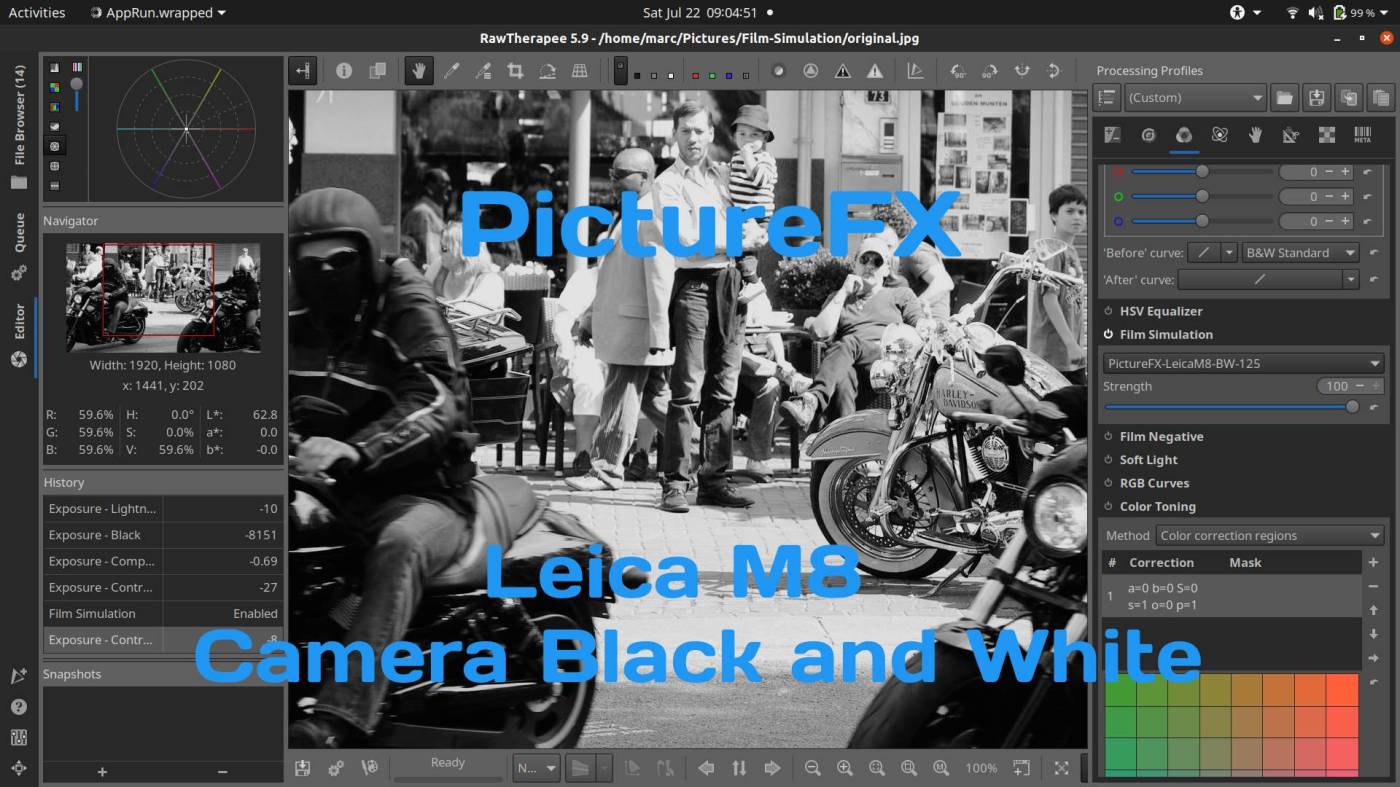Open the Processing Profiles (Custom) dropdown
Viewport: 1400px width, 787px height.
1196,98
